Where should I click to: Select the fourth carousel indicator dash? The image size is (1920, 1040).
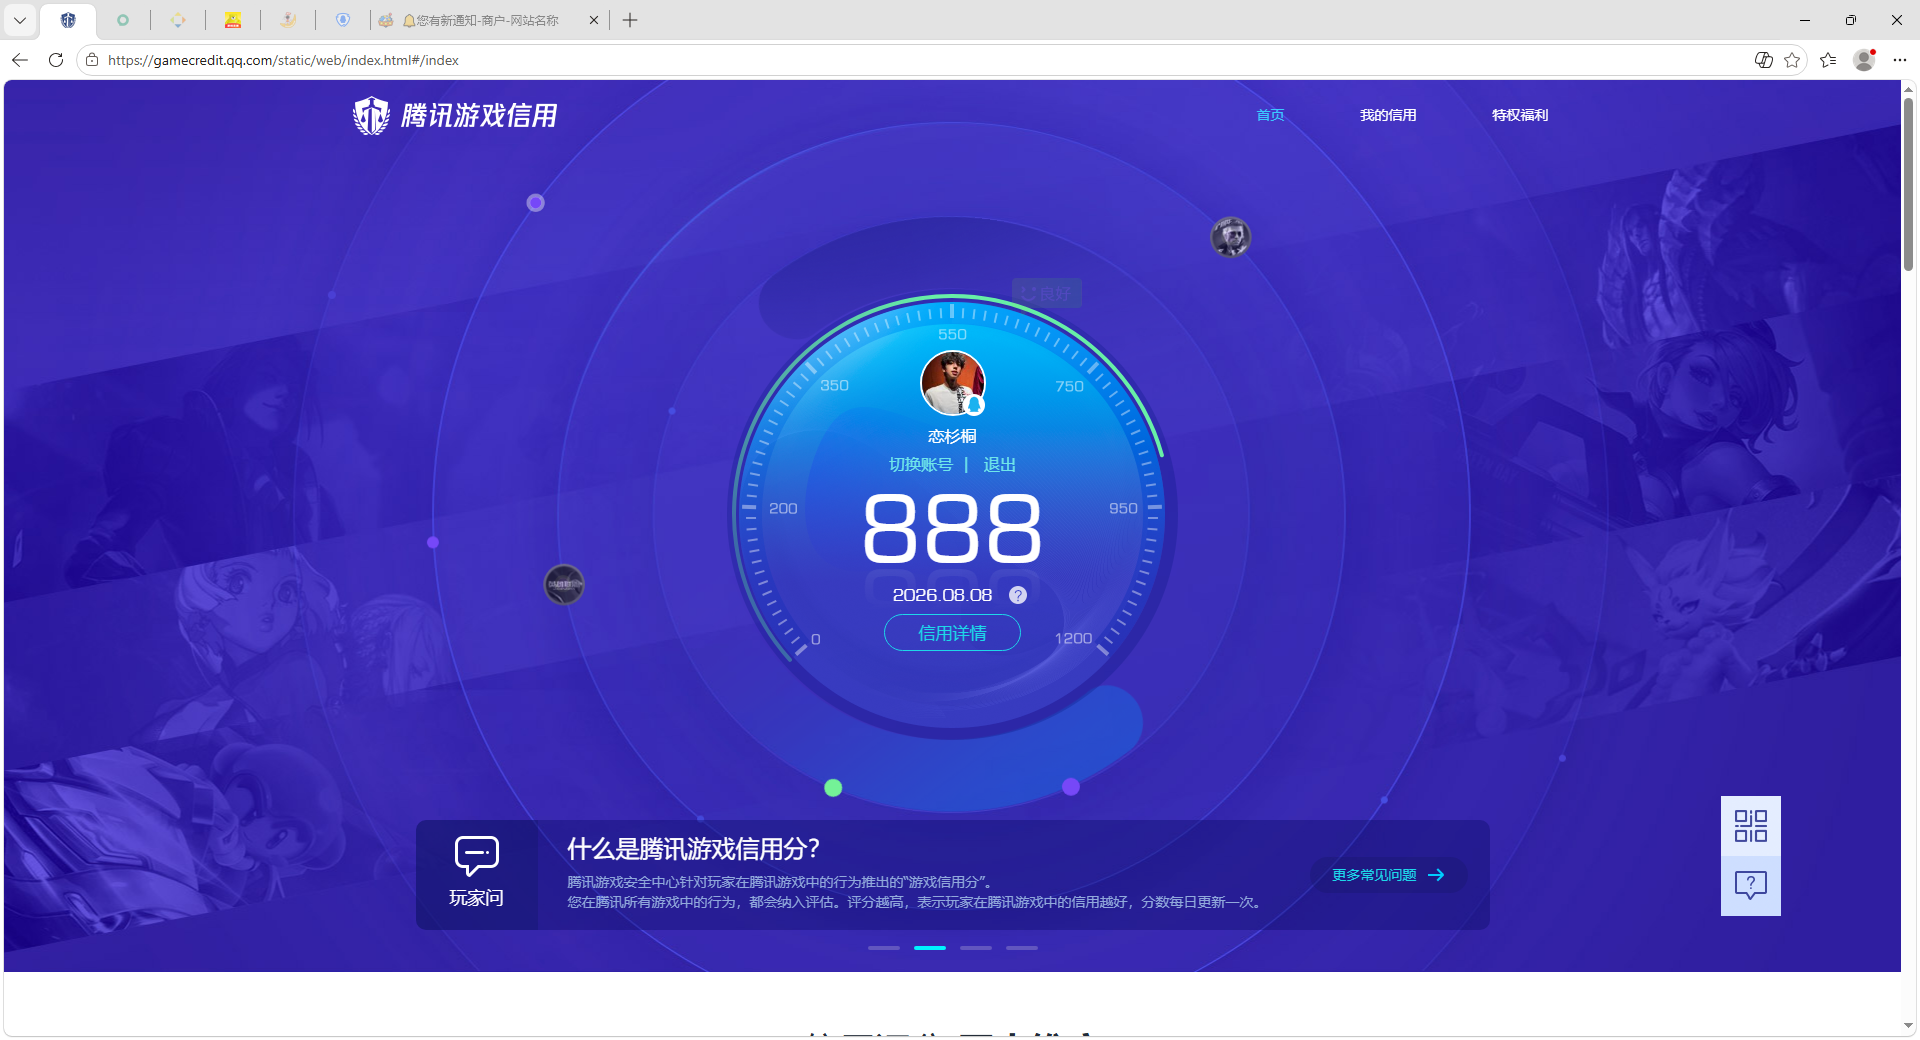coord(1022,948)
